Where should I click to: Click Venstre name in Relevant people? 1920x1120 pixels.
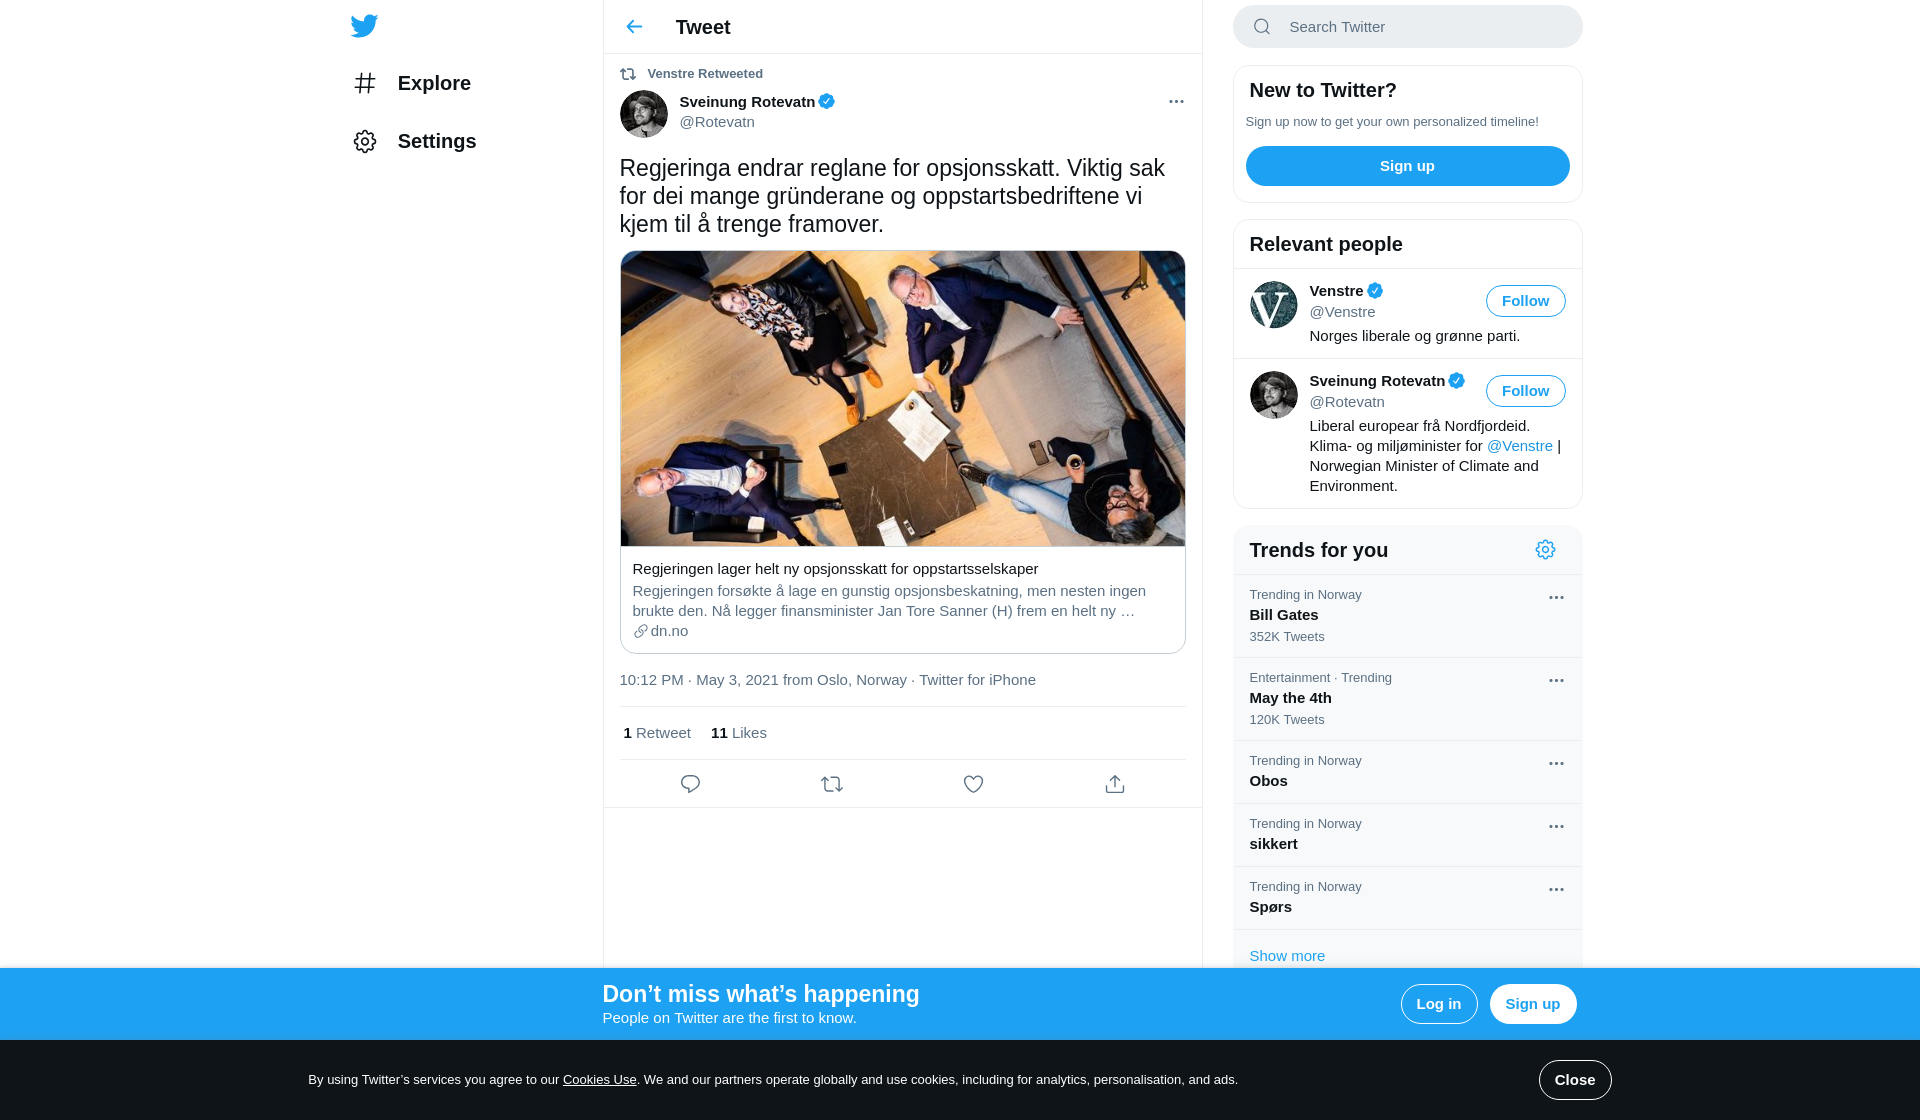pyautogui.click(x=1337, y=291)
